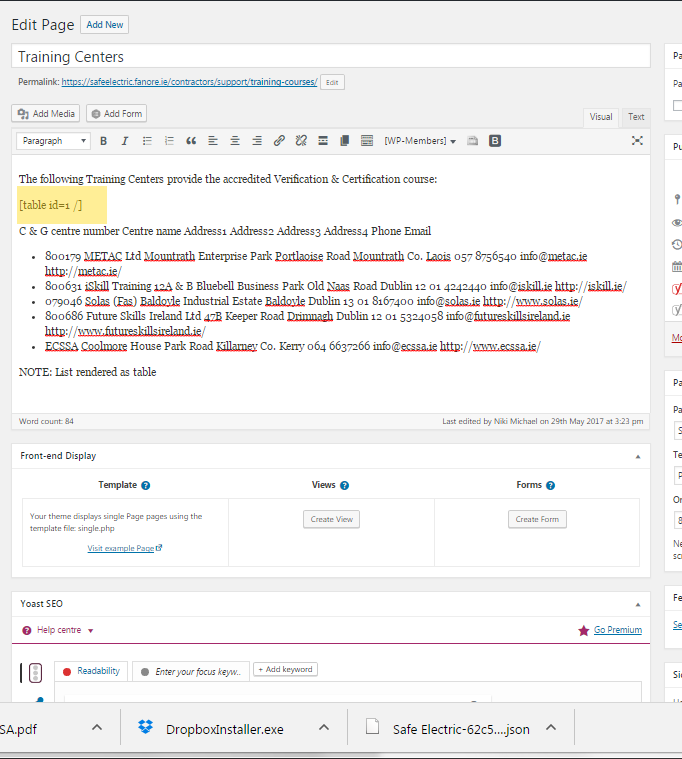This screenshot has width=682, height=759.
Task: Remove link from selected text
Action: coord(301,141)
